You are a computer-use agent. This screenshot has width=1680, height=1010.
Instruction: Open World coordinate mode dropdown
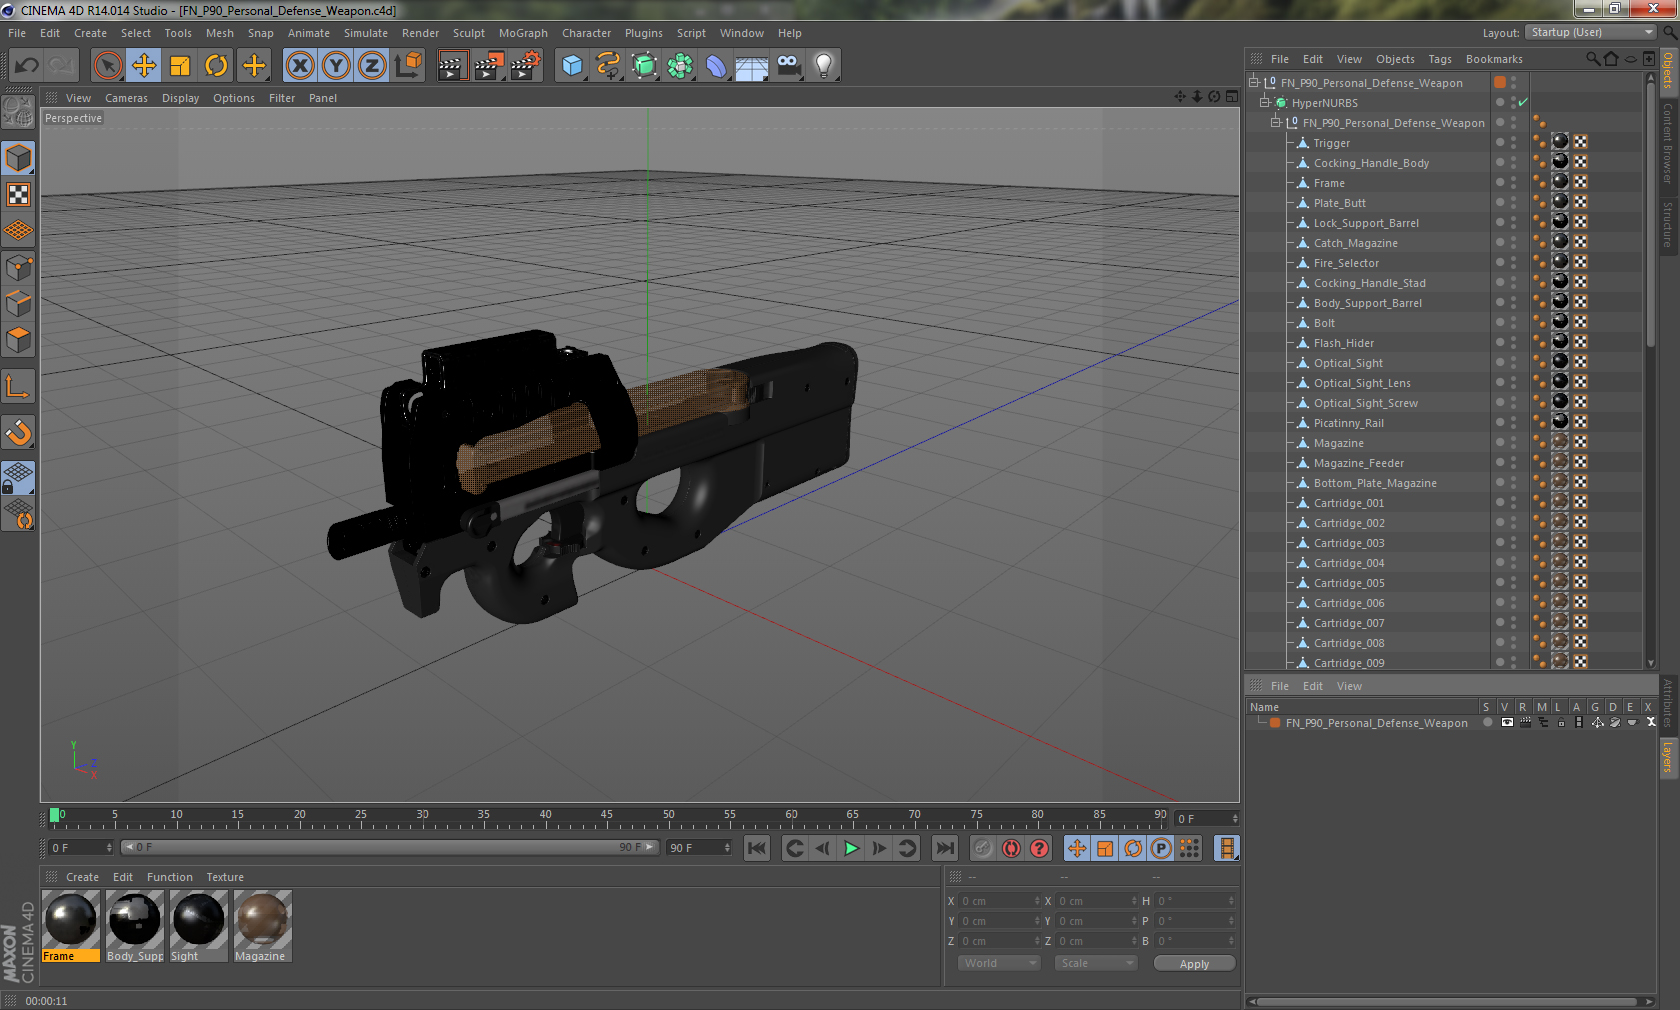pos(999,963)
